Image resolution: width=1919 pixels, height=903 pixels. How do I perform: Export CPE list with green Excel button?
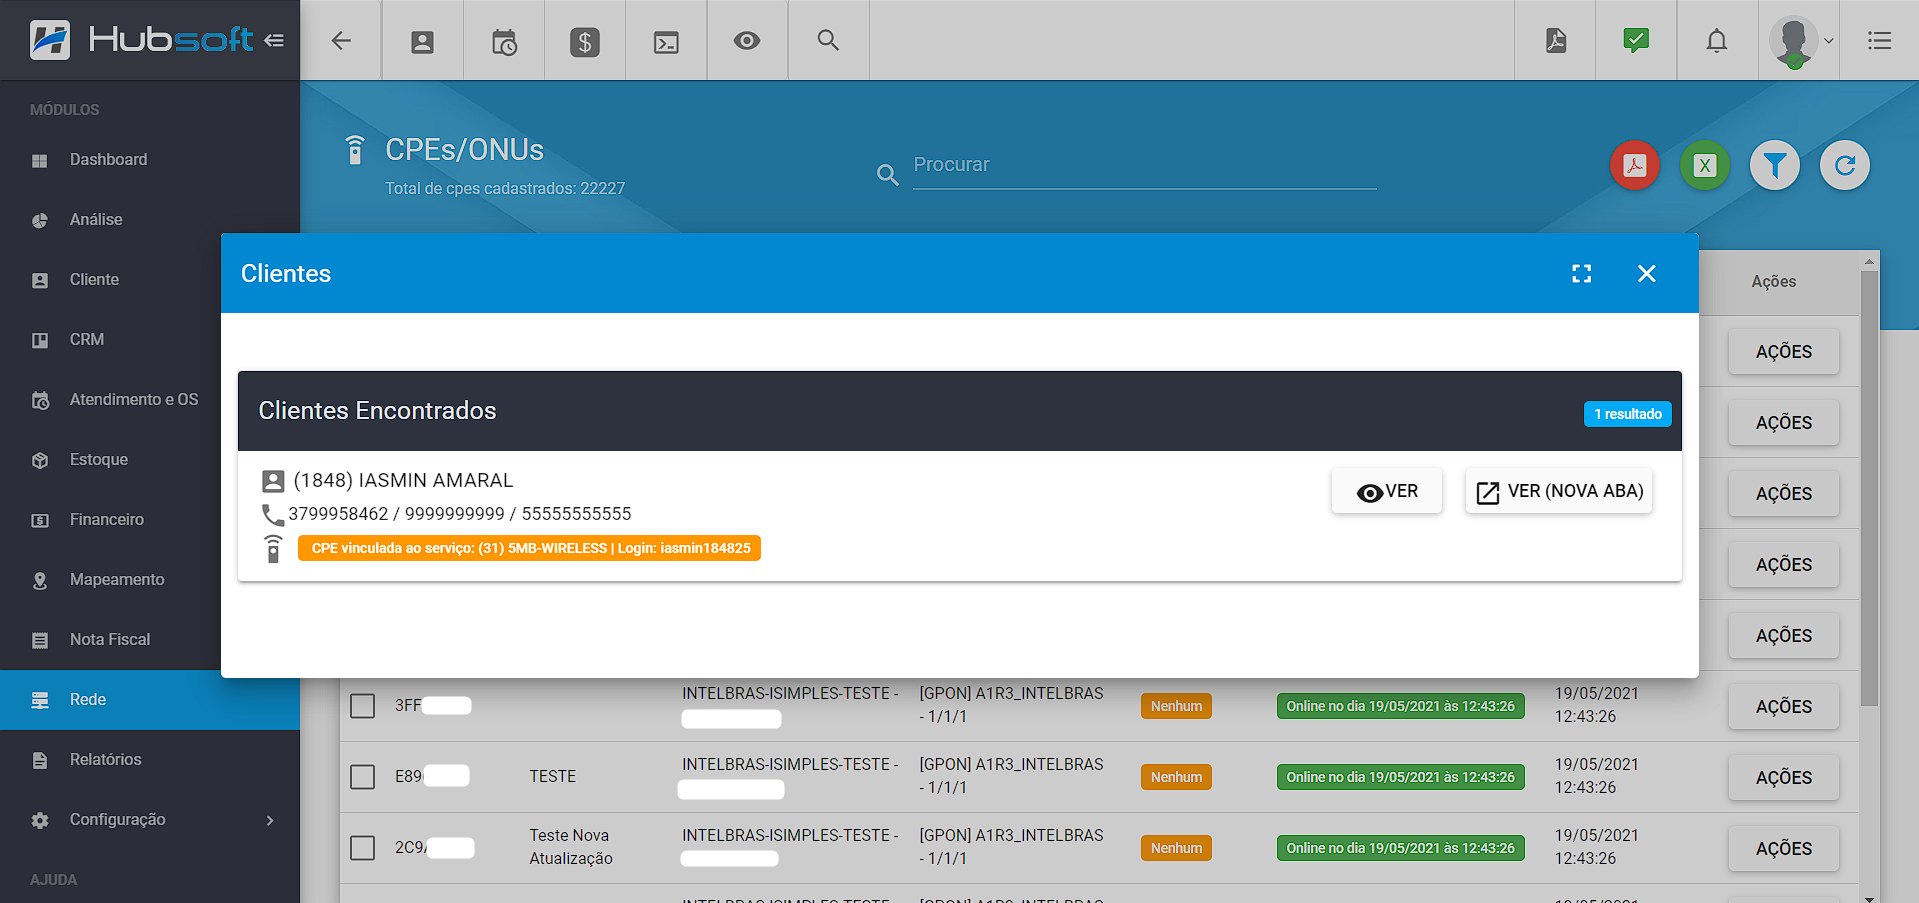coord(1705,165)
